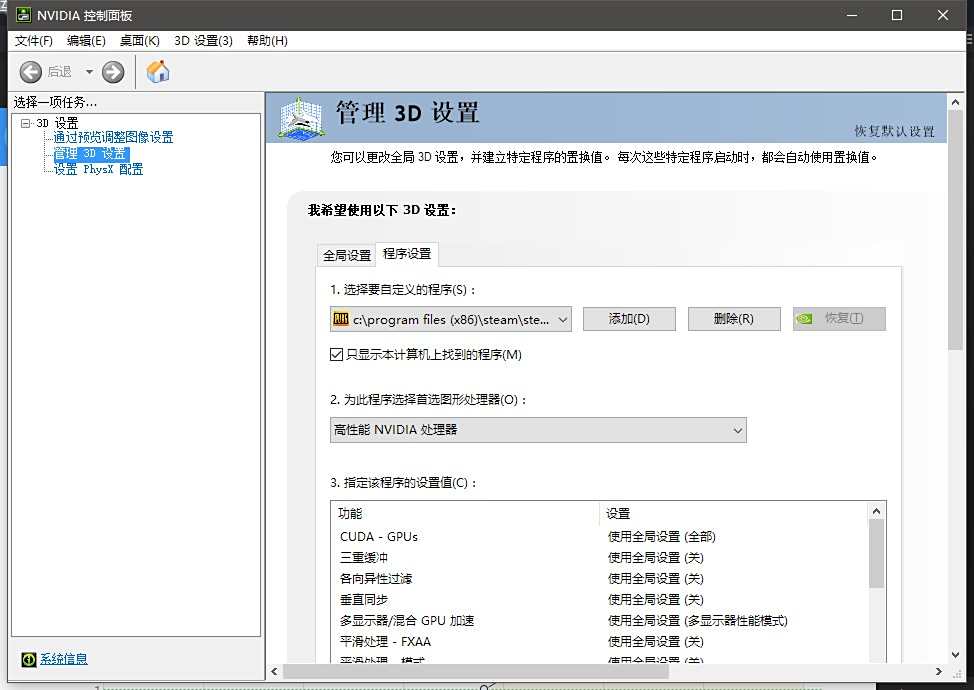This screenshot has height=690, width=974.
Task: Select 通过预览调整图像设置 in task tree
Action: [113, 137]
